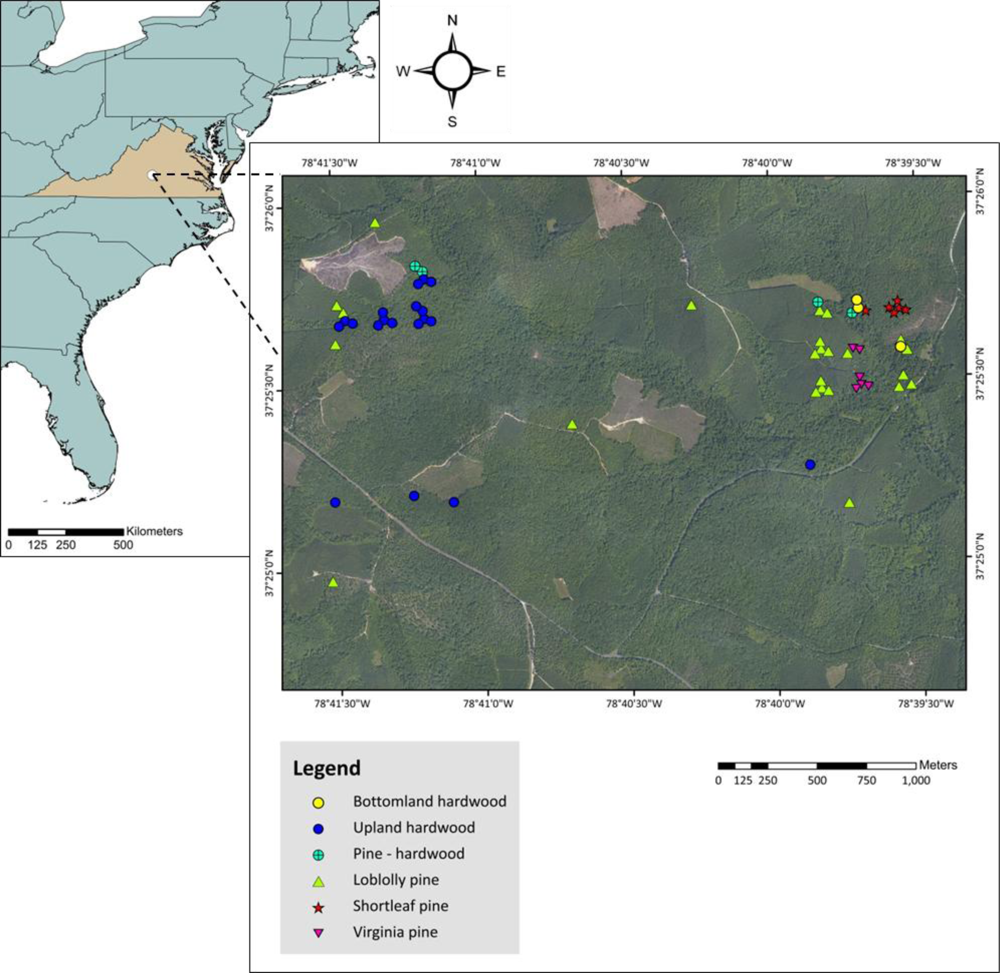1000x973 pixels.
Task: Click the teal Pine - hardwood legend symbol
Action: pyautogui.click(x=319, y=855)
